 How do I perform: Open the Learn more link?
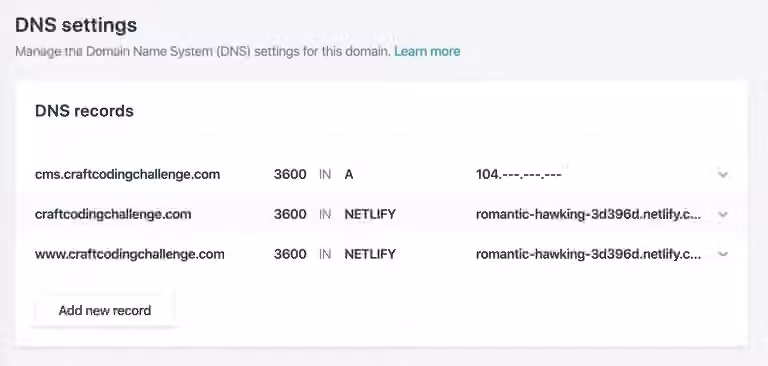(x=427, y=51)
